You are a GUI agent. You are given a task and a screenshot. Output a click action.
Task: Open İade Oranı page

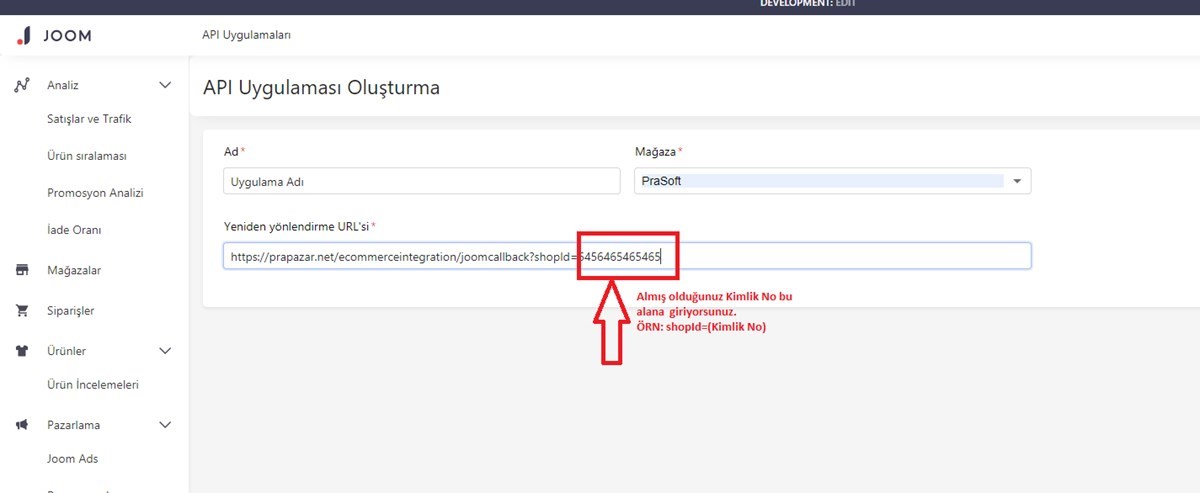pyautogui.click(x=74, y=230)
